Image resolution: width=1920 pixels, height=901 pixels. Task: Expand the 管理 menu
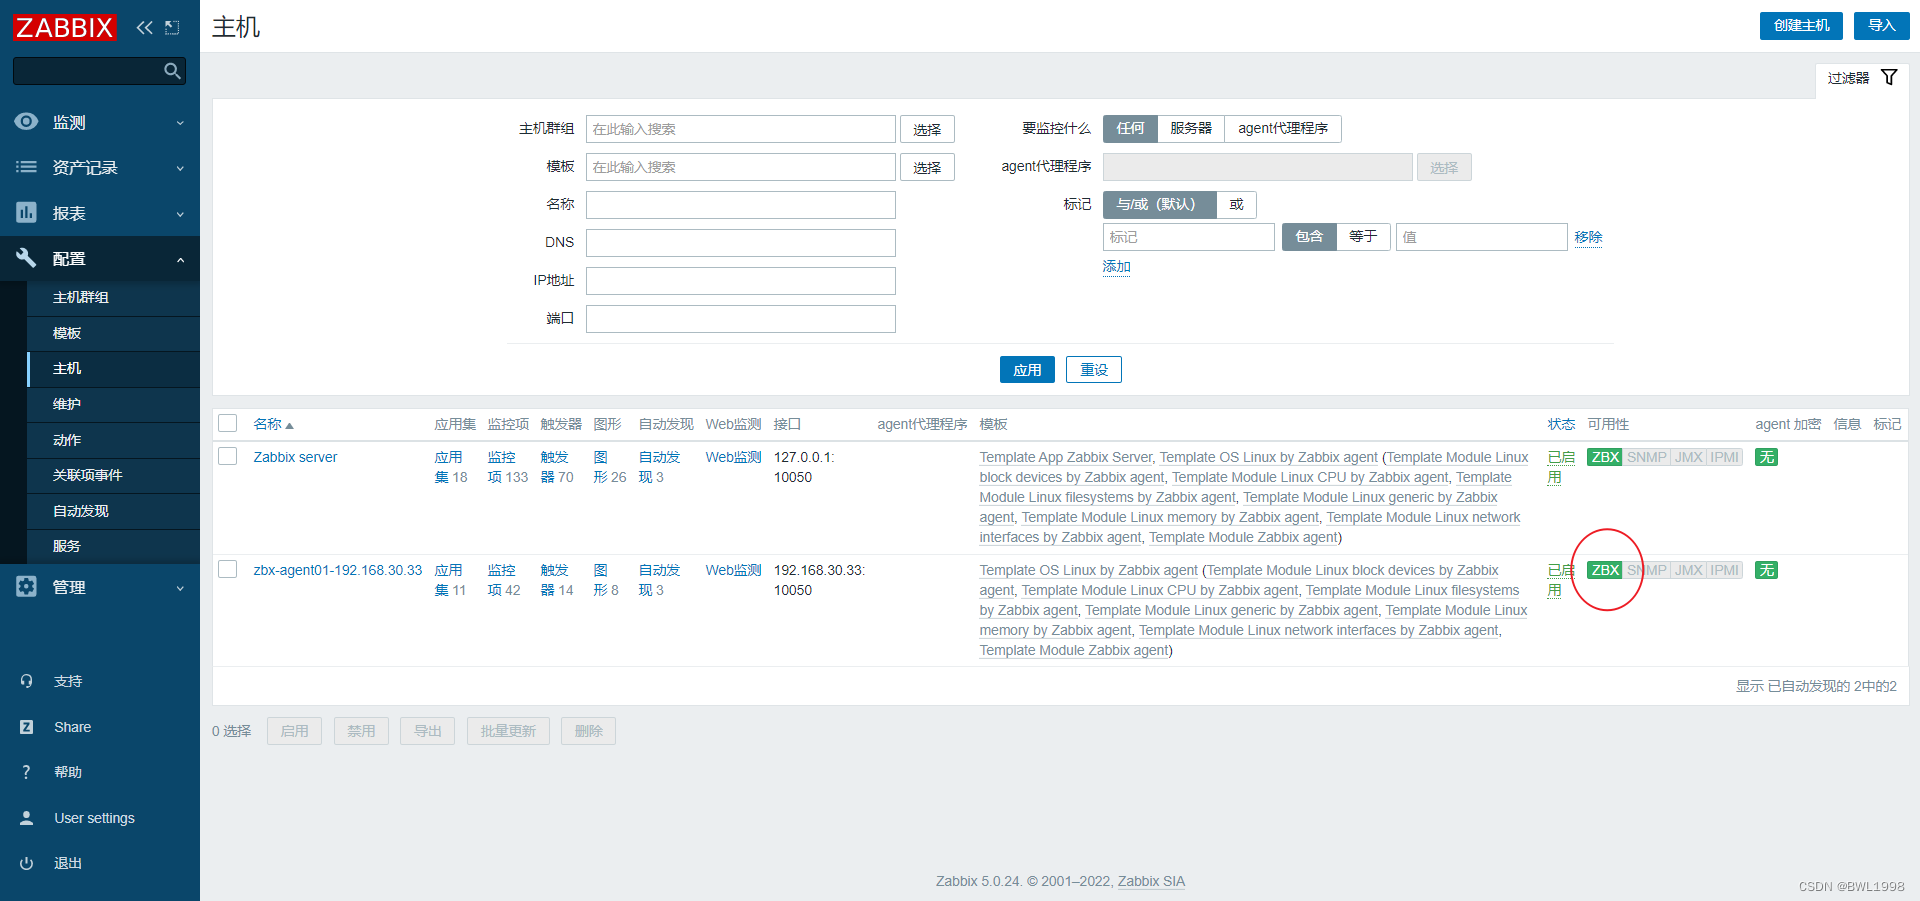point(100,587)
